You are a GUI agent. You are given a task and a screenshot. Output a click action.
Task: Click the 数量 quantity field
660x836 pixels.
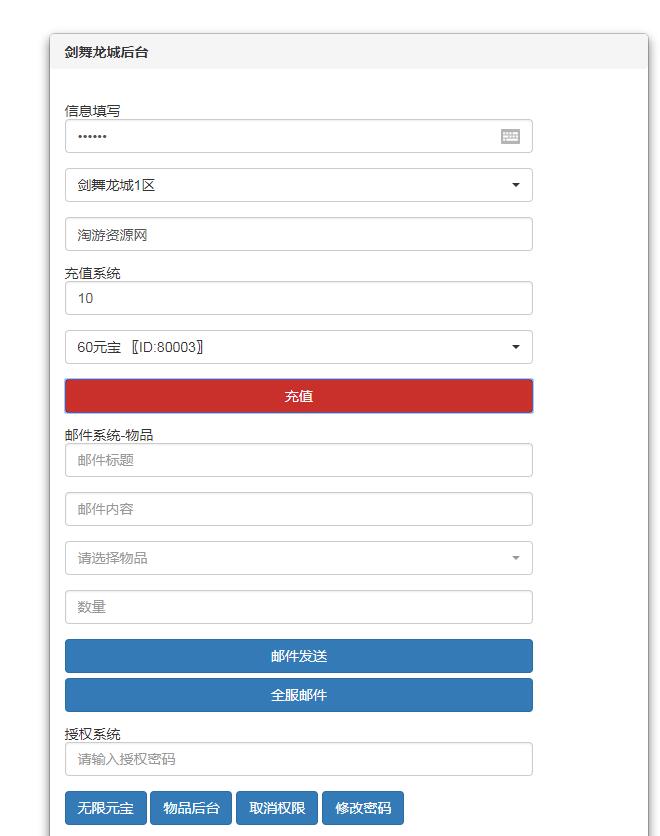point(298,607)
